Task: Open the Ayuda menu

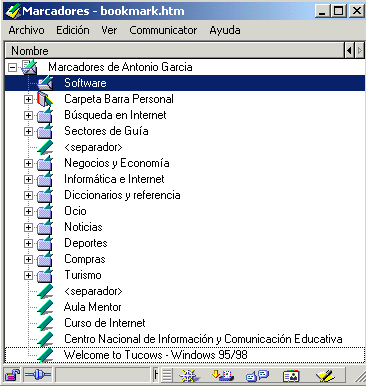Action: tap(225, 30)
